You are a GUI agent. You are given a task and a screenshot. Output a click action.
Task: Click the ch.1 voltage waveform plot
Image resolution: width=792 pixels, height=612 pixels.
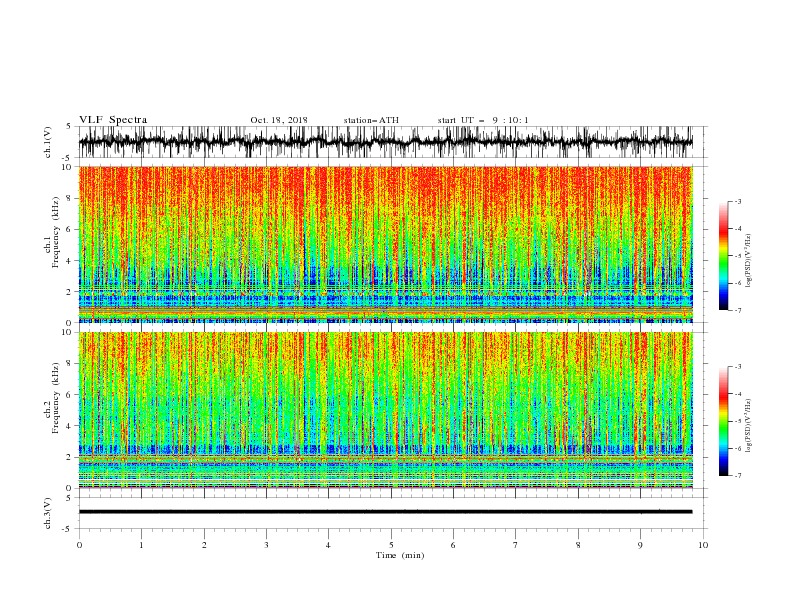coord(385,142)
